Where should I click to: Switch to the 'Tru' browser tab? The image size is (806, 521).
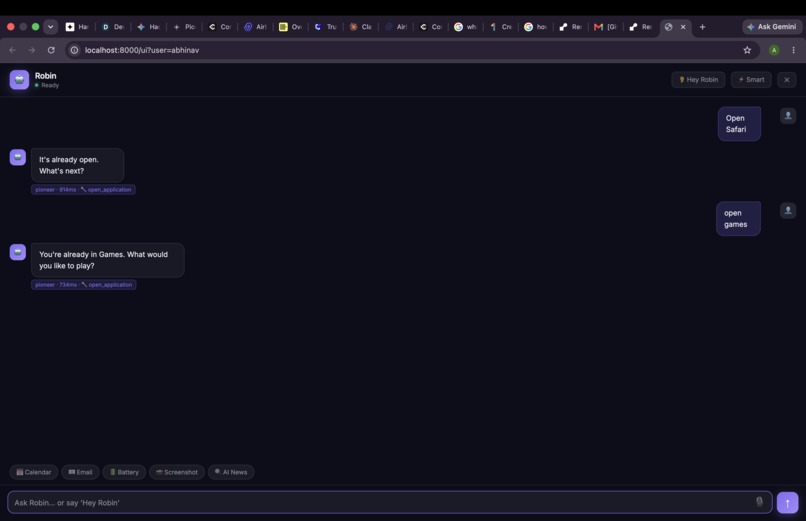pyautogui.click(x=325, y=27)
